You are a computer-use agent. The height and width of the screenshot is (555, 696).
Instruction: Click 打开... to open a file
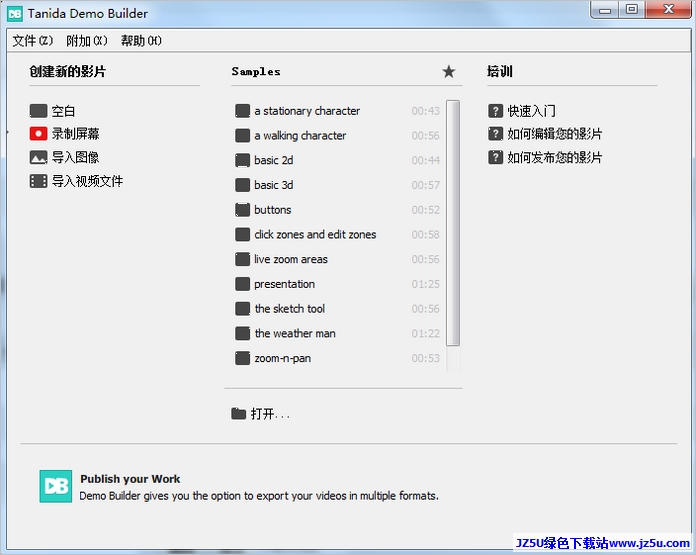(270, 414)
